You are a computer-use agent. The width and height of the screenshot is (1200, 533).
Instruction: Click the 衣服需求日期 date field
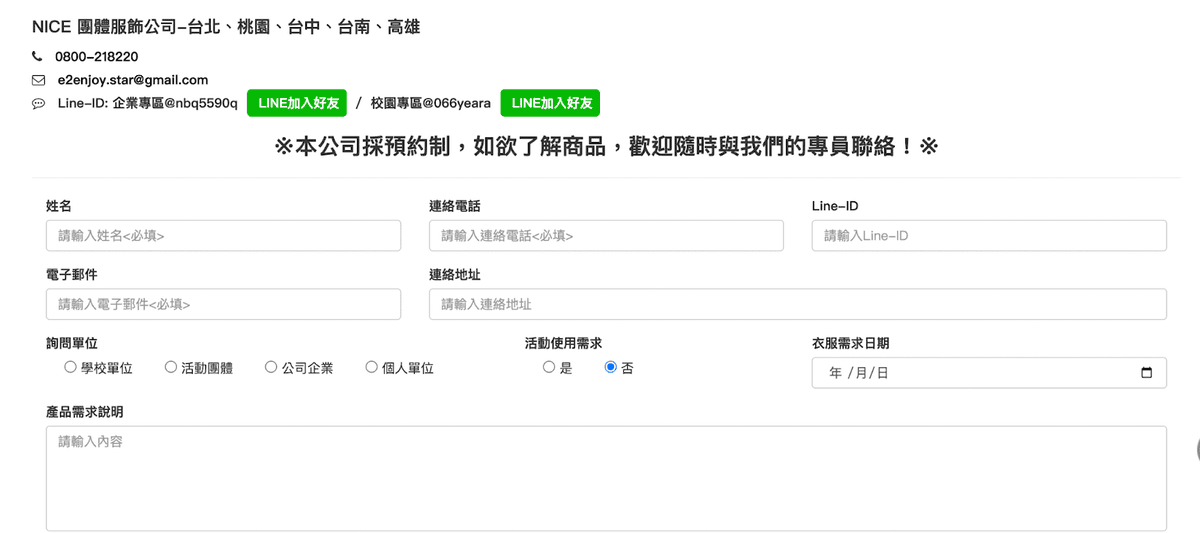[989, 373]
